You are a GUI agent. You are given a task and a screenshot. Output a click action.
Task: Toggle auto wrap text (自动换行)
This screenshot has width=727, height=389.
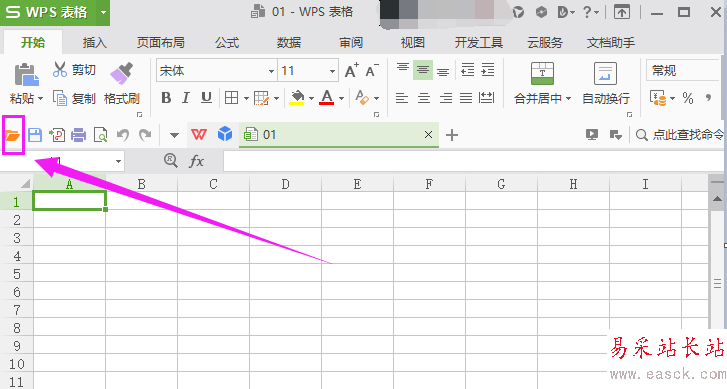pos(606,84)
